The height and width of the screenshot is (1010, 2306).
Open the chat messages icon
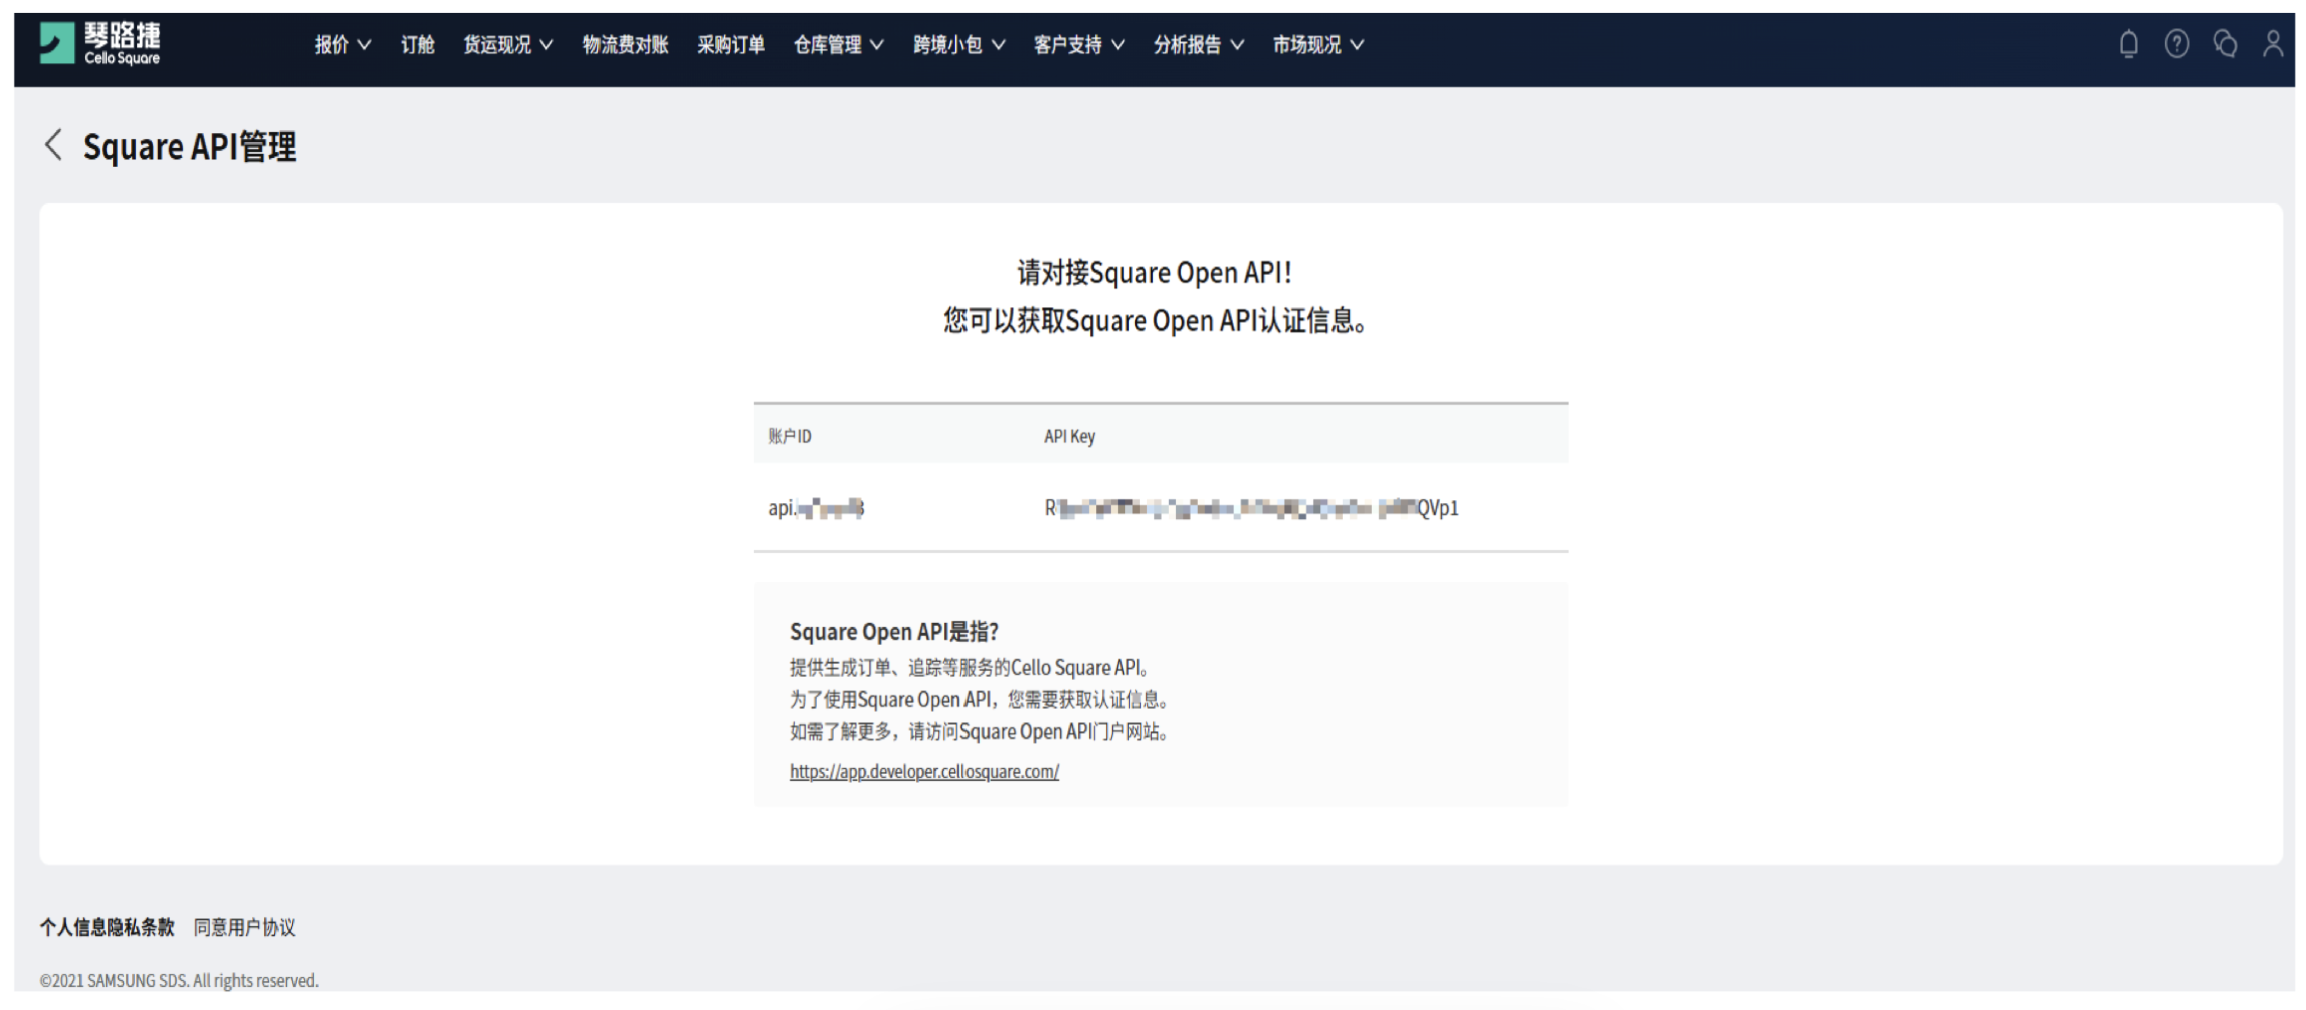[x=2225, y=44]
